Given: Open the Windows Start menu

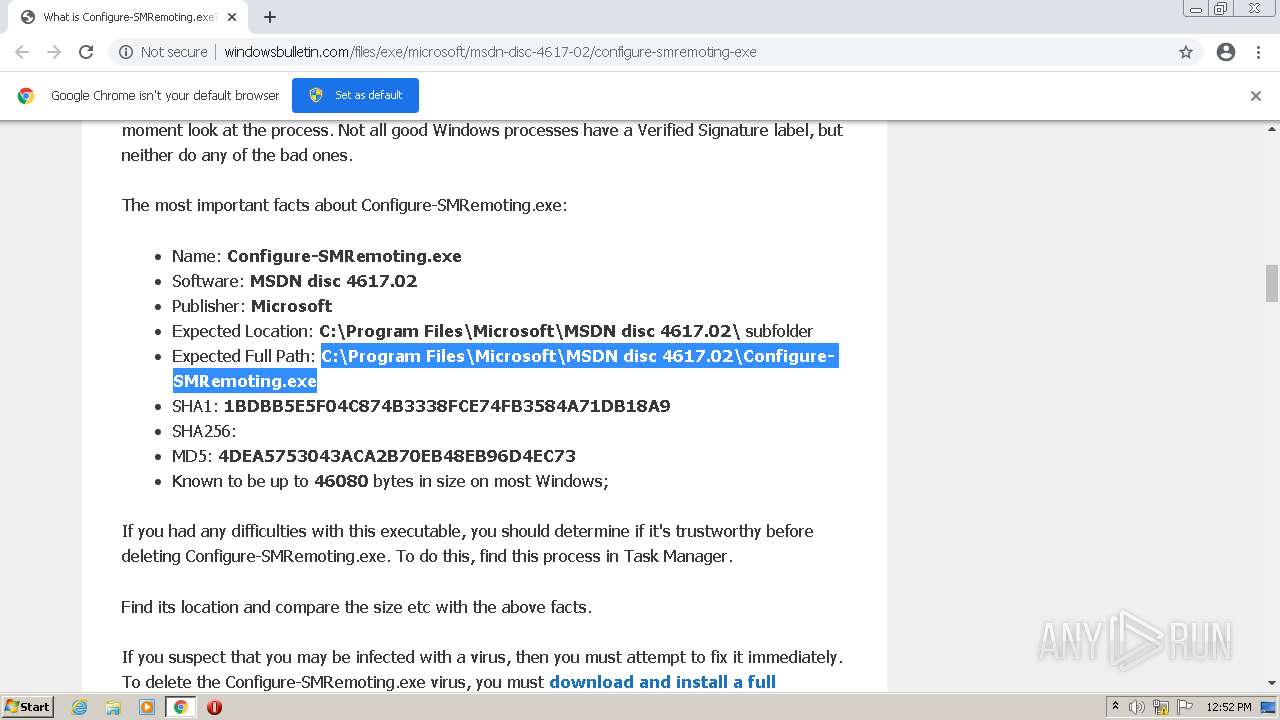Looking at the screenshot, I should coord(27,707).
